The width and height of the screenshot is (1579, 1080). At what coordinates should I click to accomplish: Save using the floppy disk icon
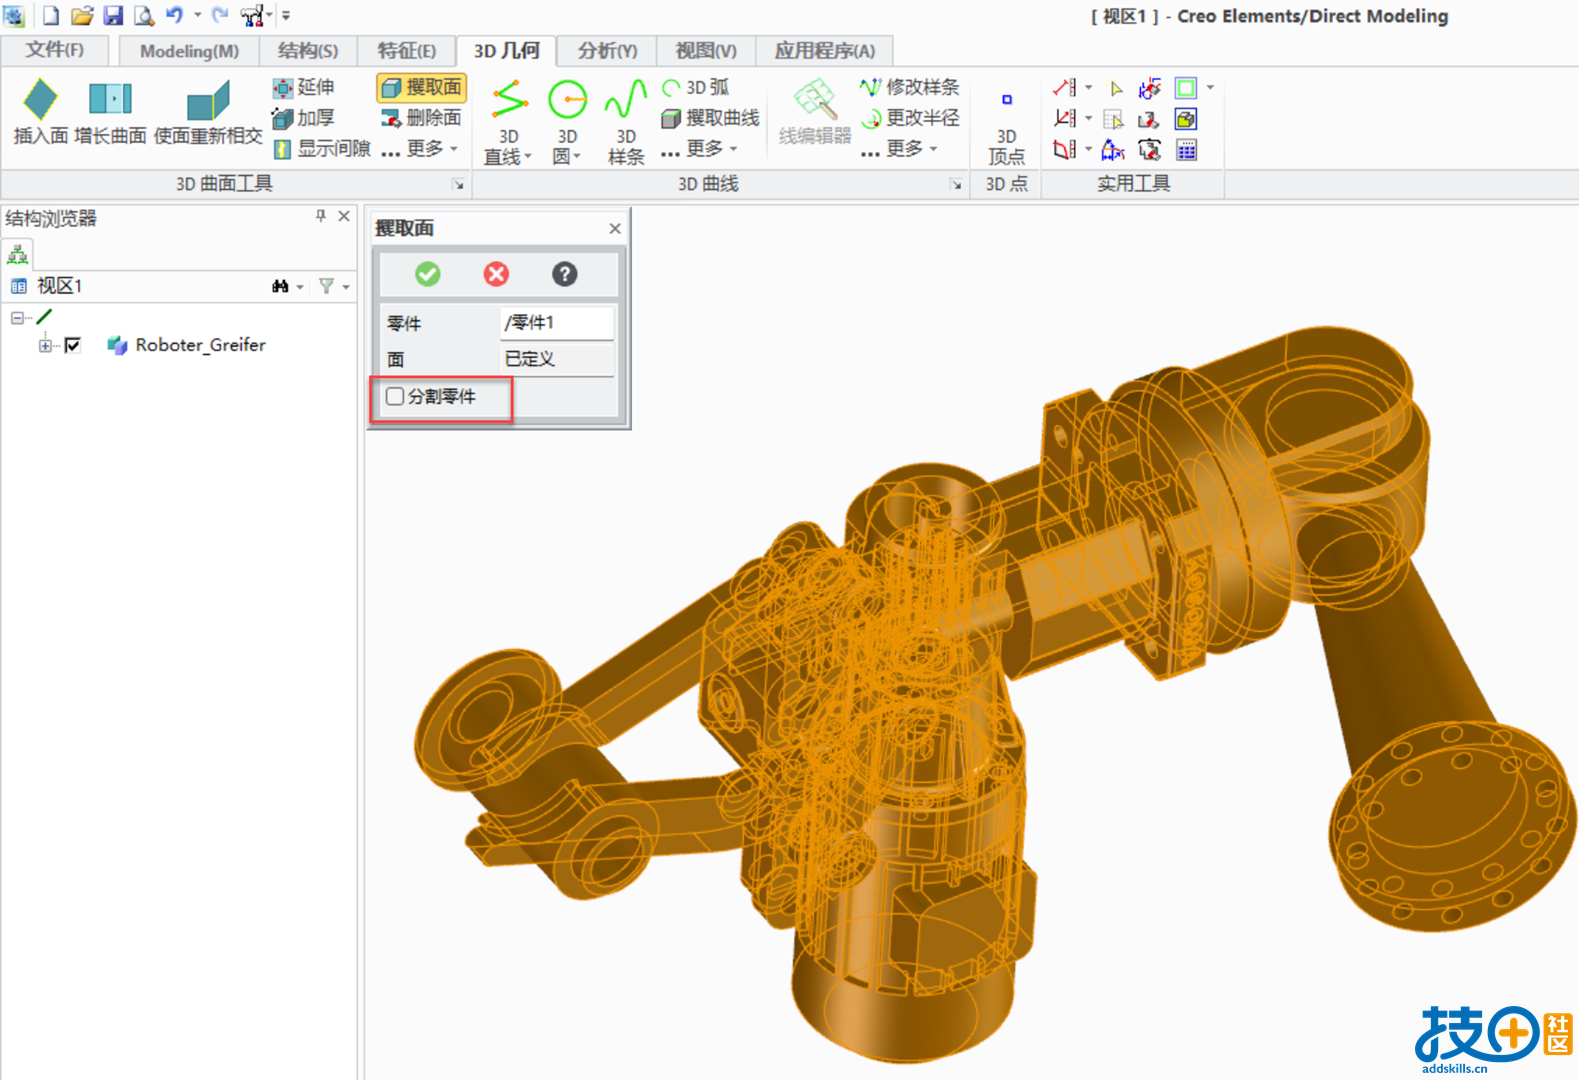[x=113, y=15]
